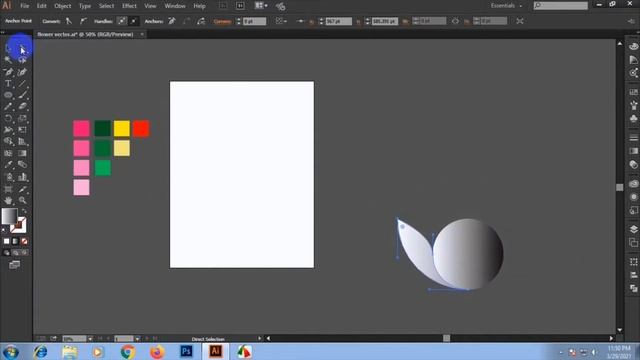Click the yellow color square on canvas

pos(122,129)
